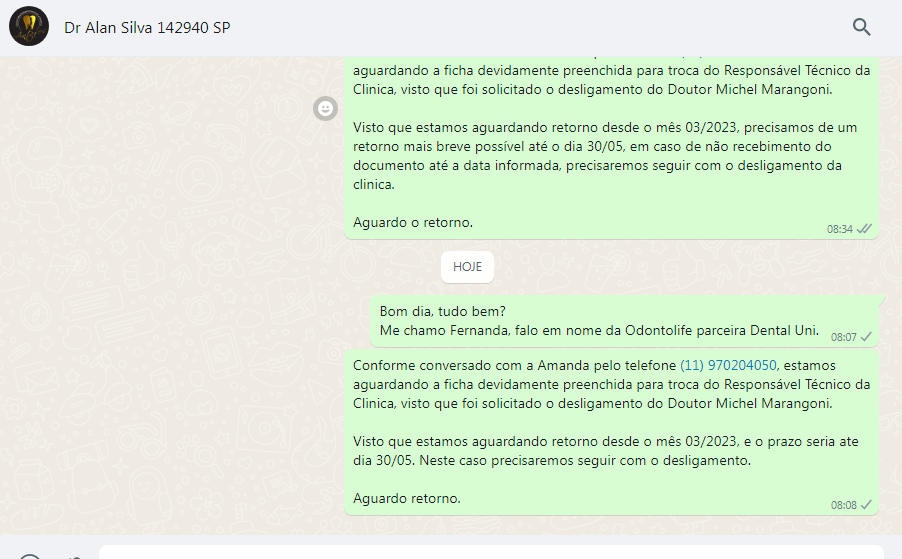Click the check mark next to 08:08
Viewport: 902px width, 559px height.
coord(866,504)
